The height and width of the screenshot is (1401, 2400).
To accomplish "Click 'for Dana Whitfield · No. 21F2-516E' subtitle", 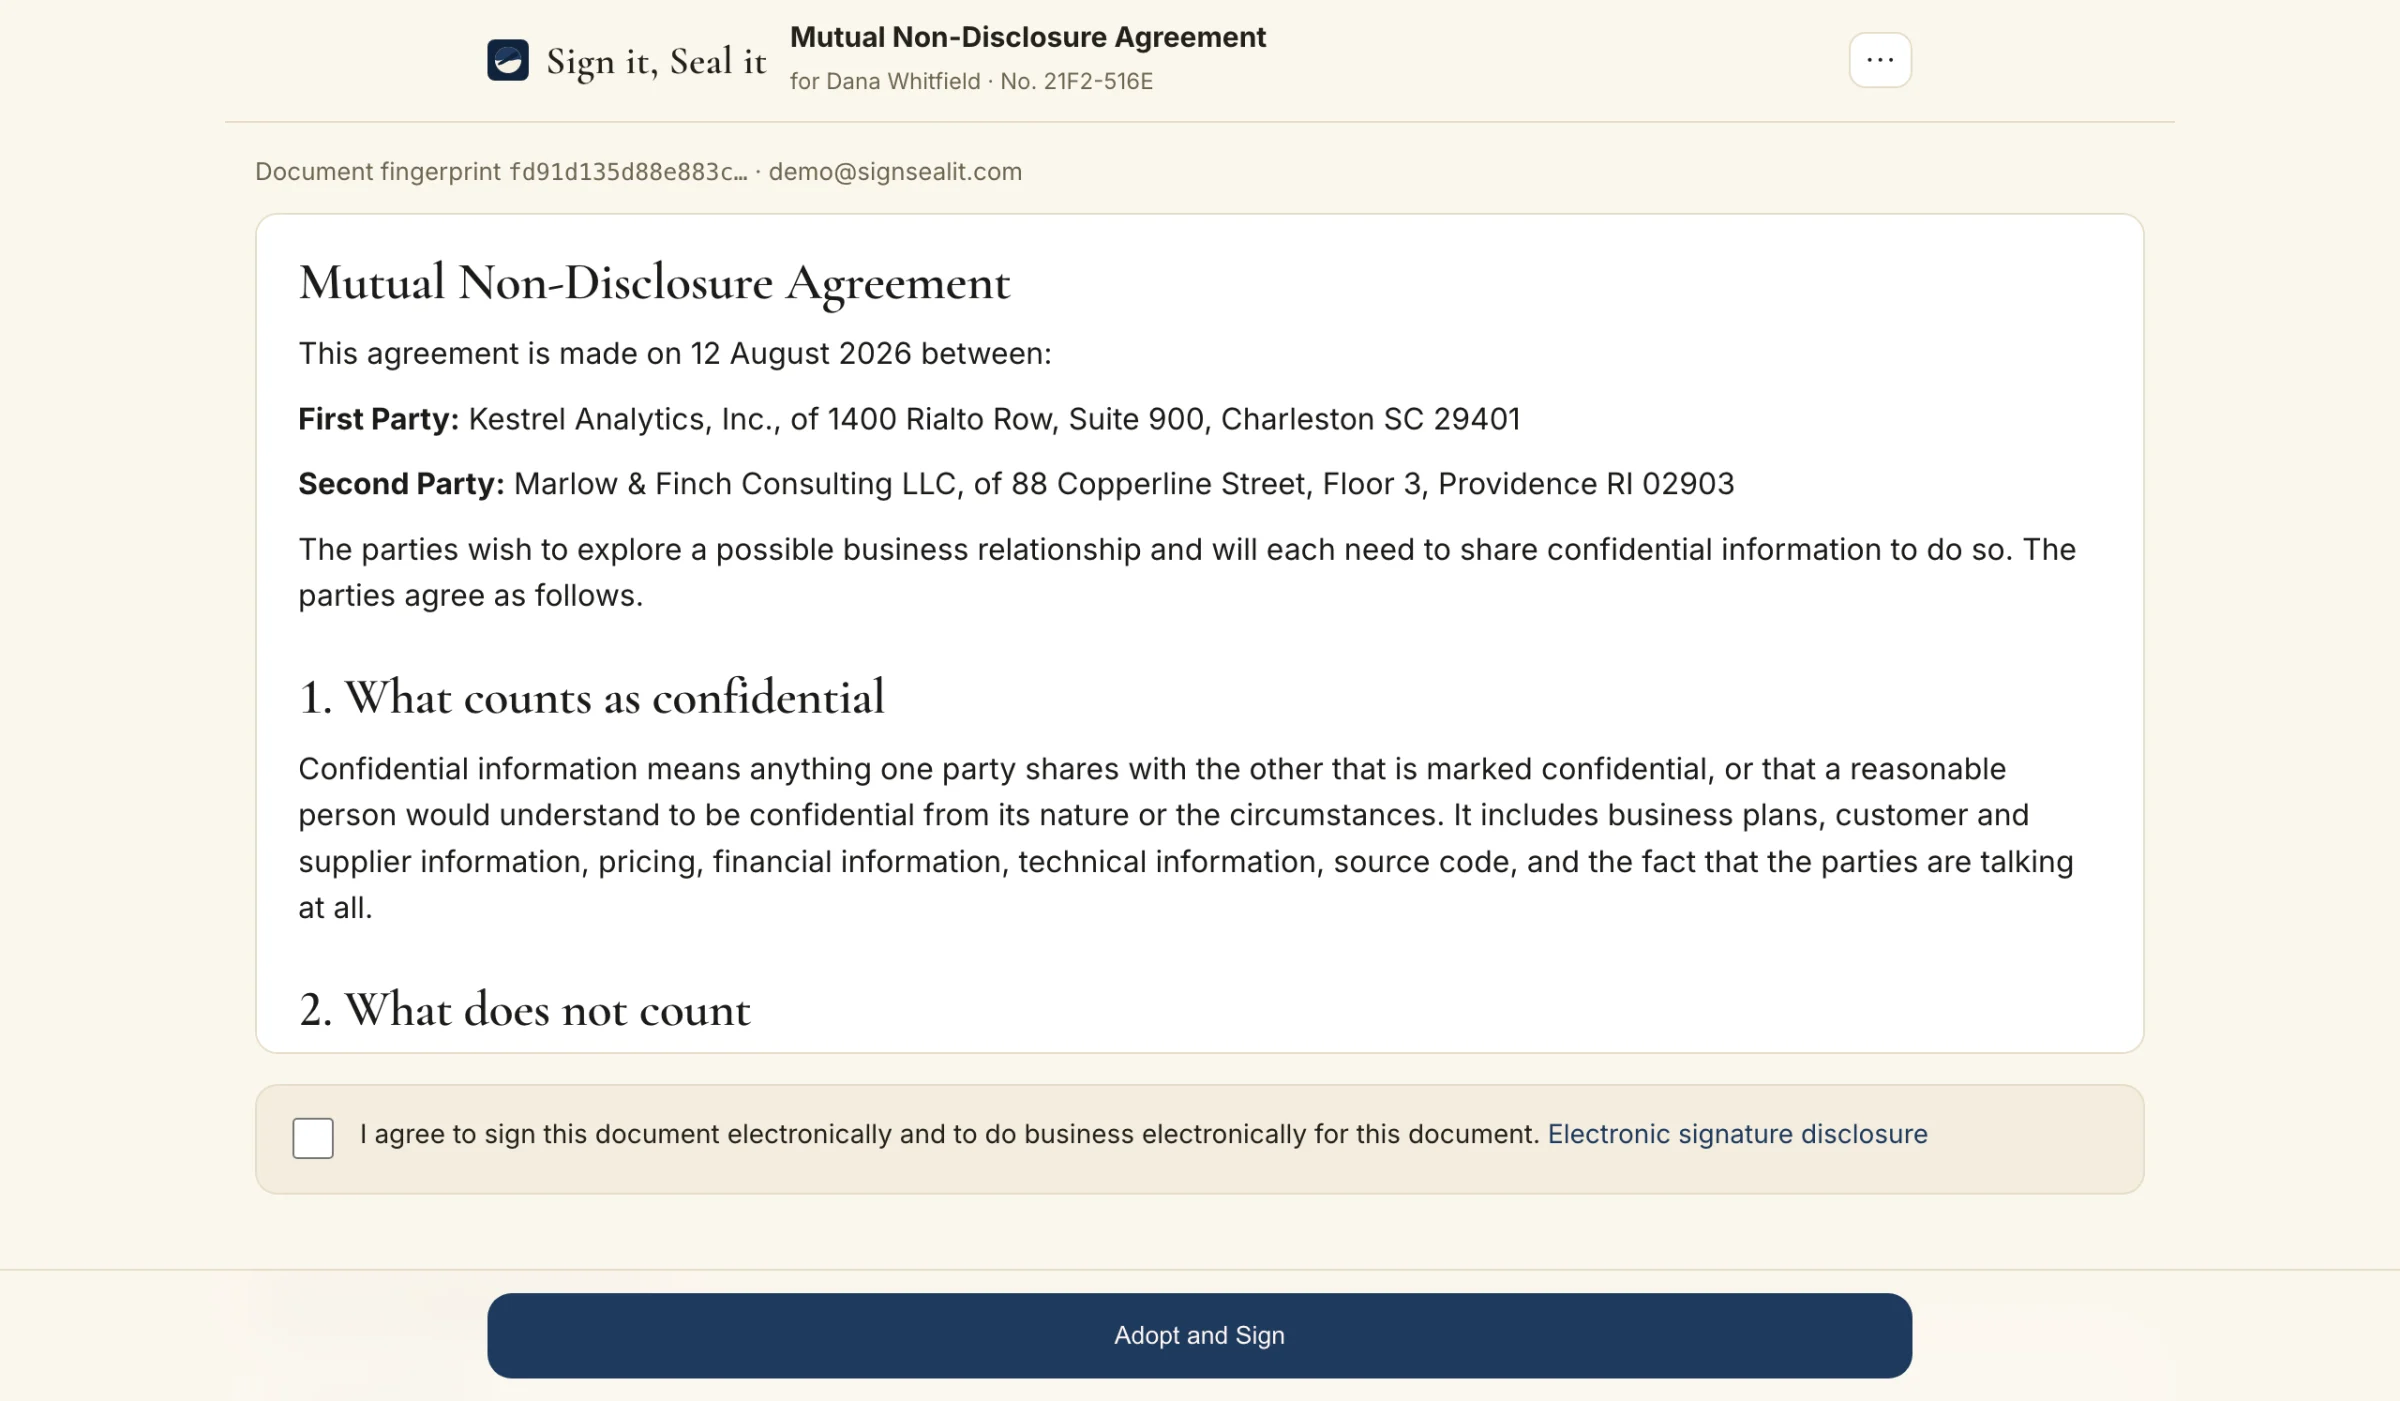I will 971,81.
